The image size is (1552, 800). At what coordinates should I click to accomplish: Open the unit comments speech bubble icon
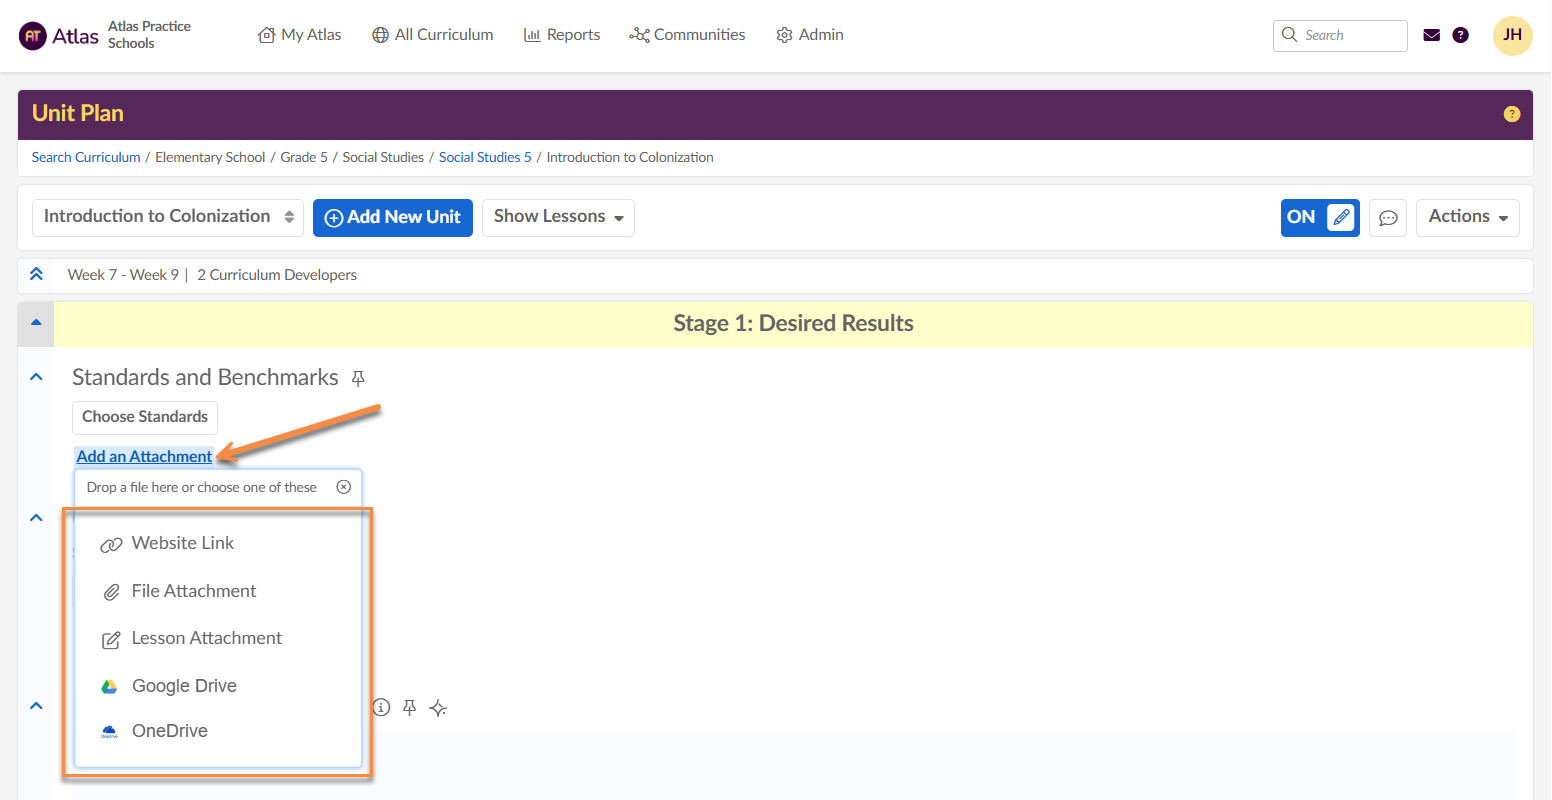(x=1387, y=218)
